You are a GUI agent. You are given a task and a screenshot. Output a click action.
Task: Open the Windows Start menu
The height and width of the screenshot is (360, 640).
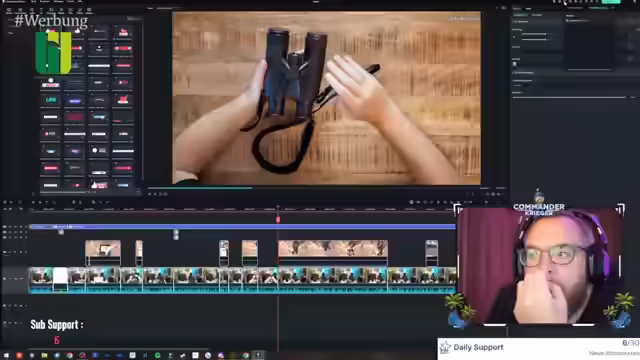coord(6,356)
